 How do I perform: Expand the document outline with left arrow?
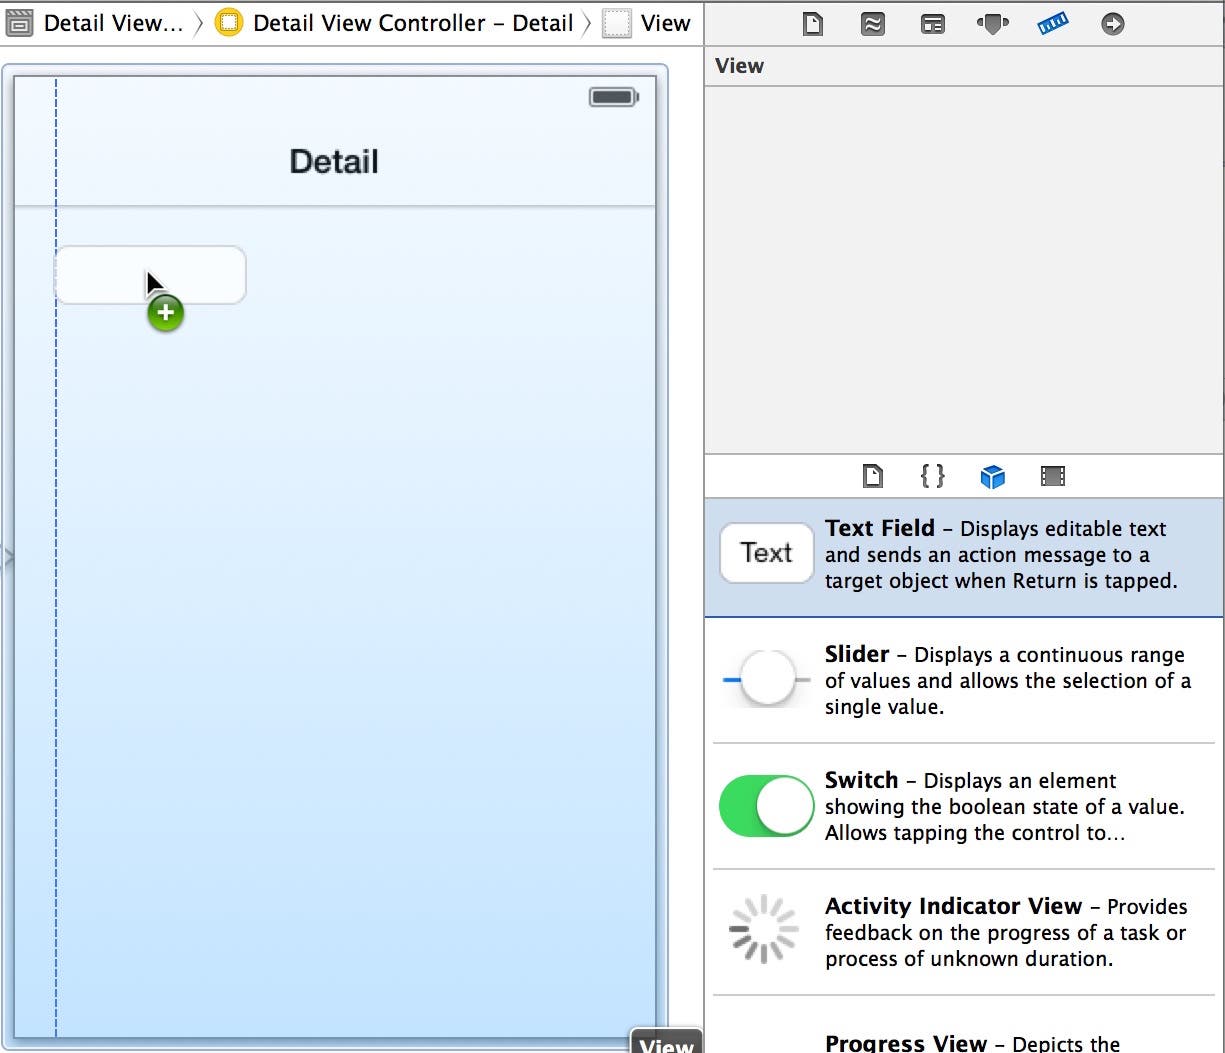[x=8, y=557]
